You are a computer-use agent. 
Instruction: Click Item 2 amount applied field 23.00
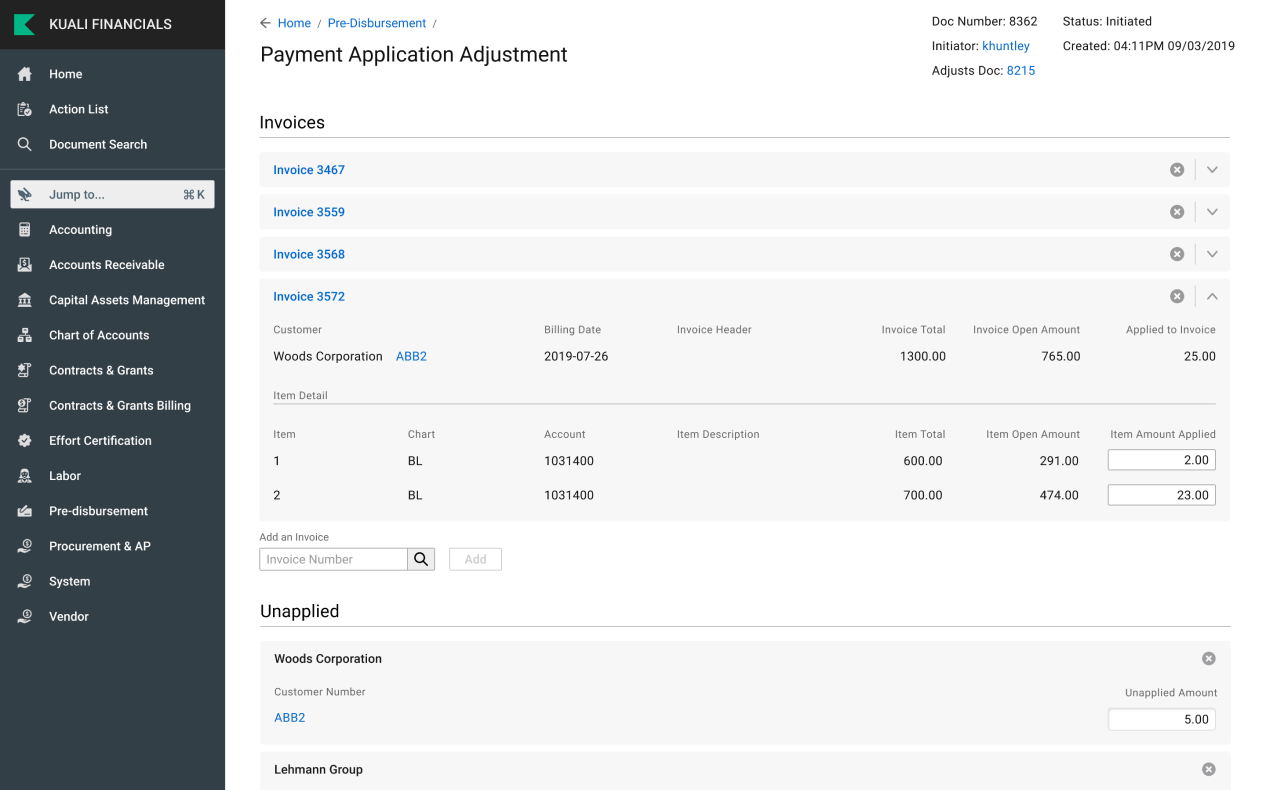(x=1162, y=495)
